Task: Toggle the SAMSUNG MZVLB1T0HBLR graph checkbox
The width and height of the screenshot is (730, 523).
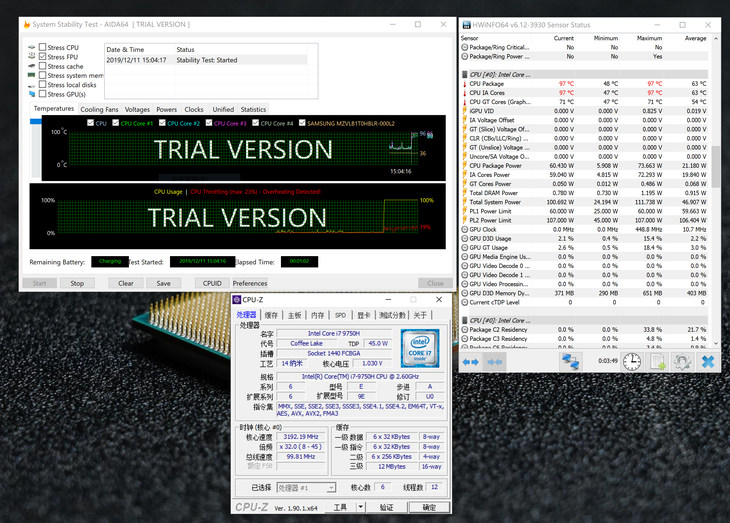Action: click(x=302, y=123)
